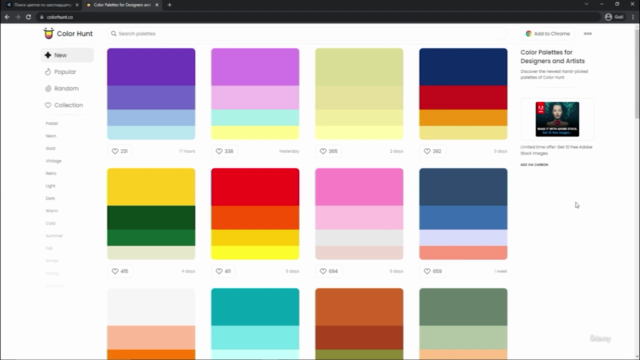
Task: Filter palettes by Light tag
Action: point(51,186)
